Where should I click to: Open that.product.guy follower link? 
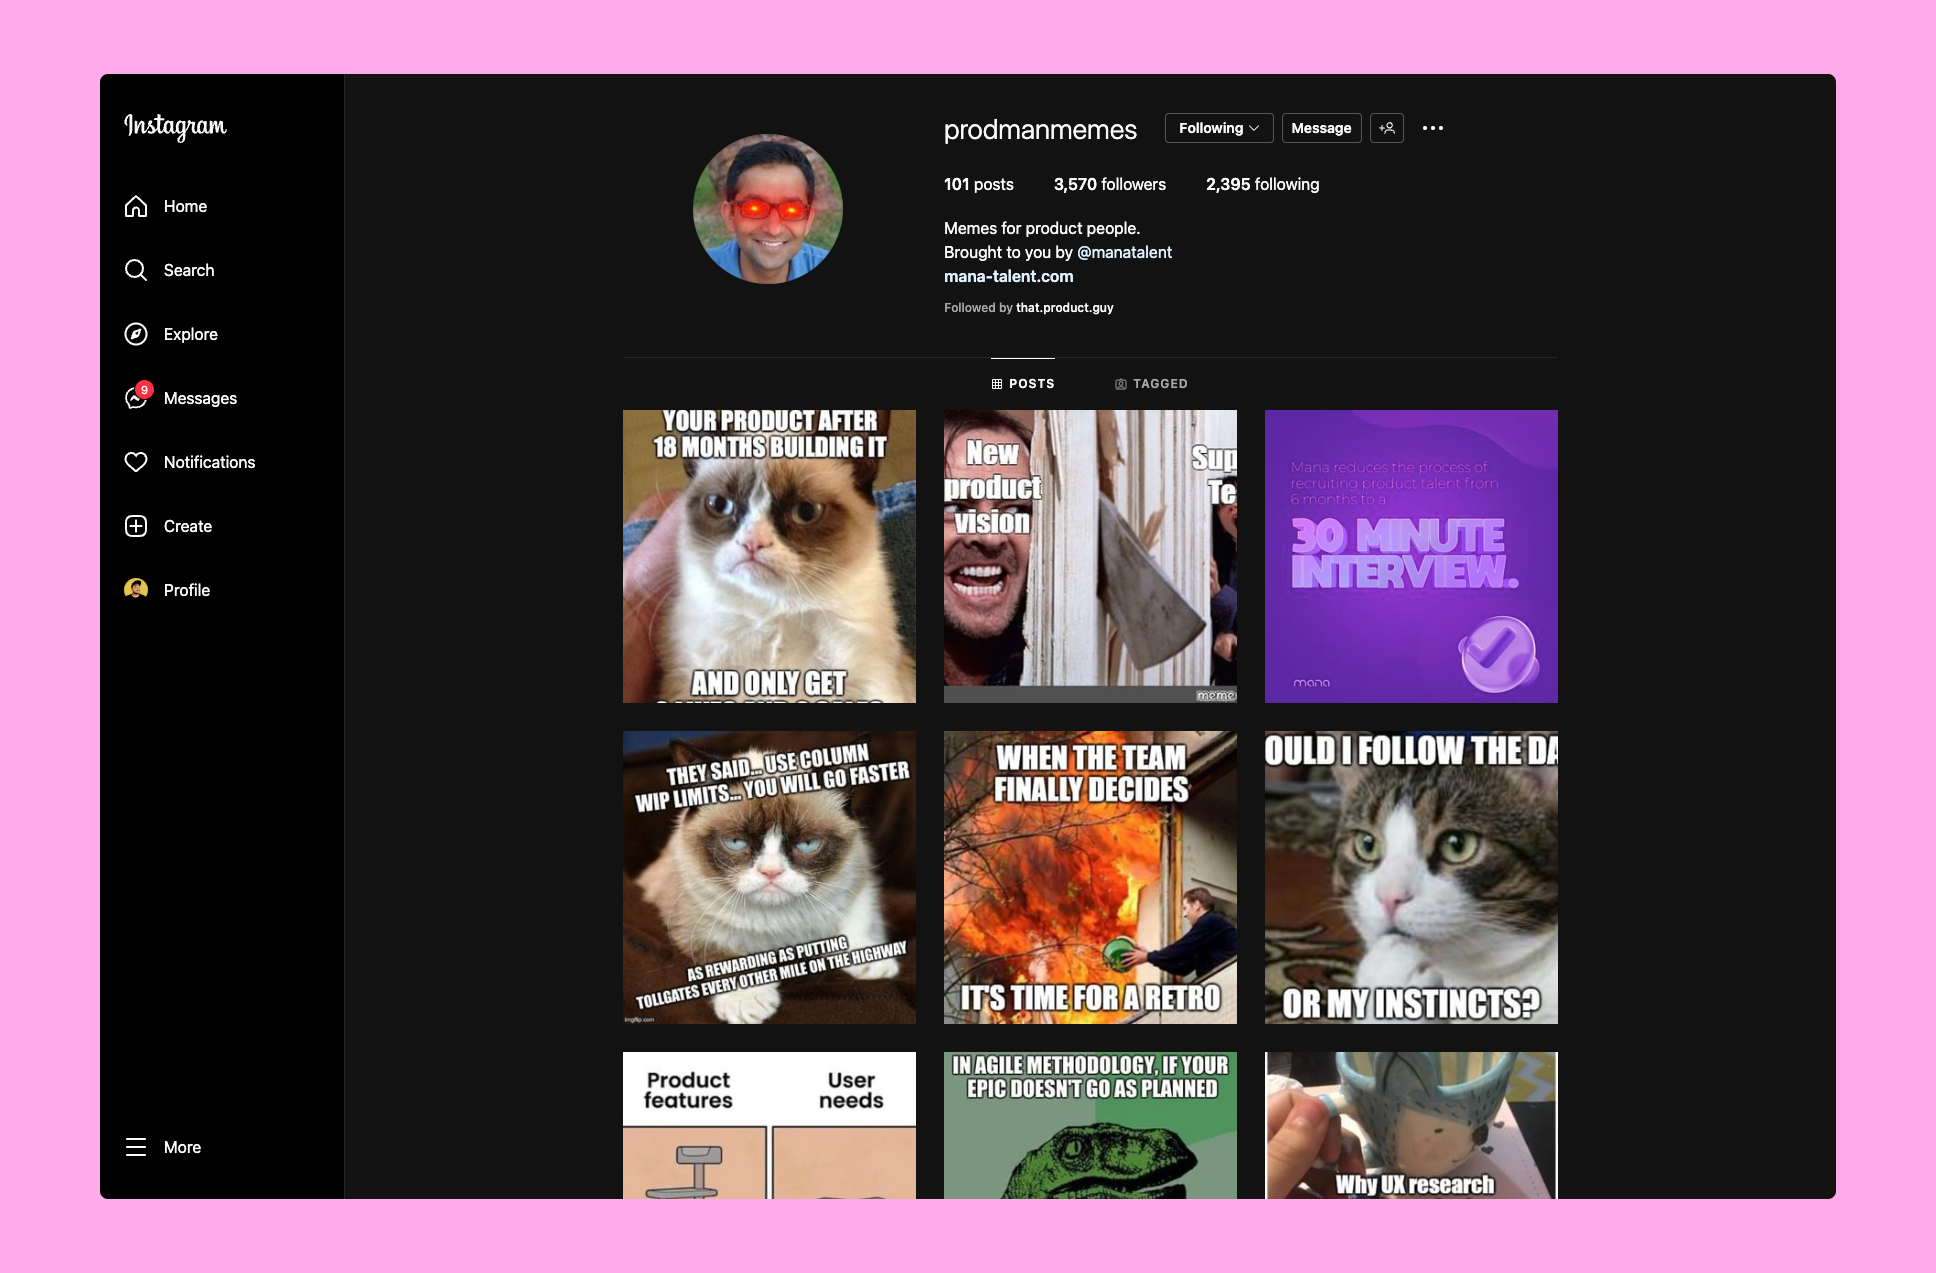tap(1064, 308)
